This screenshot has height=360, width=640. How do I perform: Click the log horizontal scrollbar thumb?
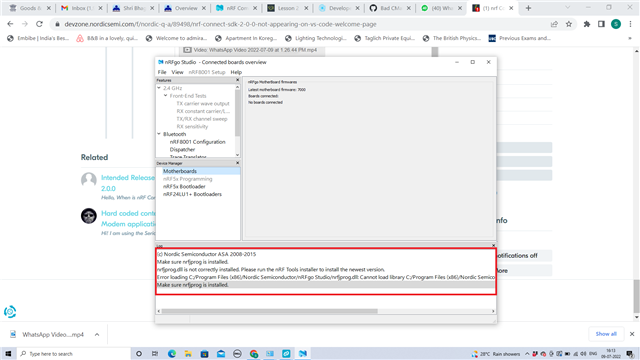[x=269, y=311]
